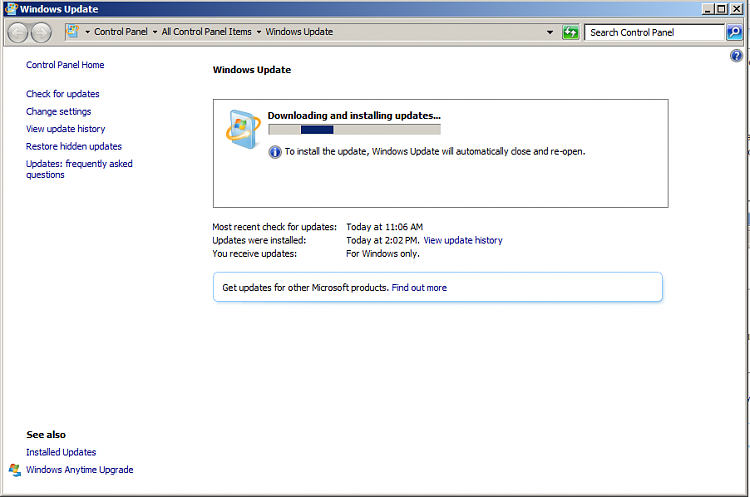
Task: Click the blue information icon
Action: (275, 152)
